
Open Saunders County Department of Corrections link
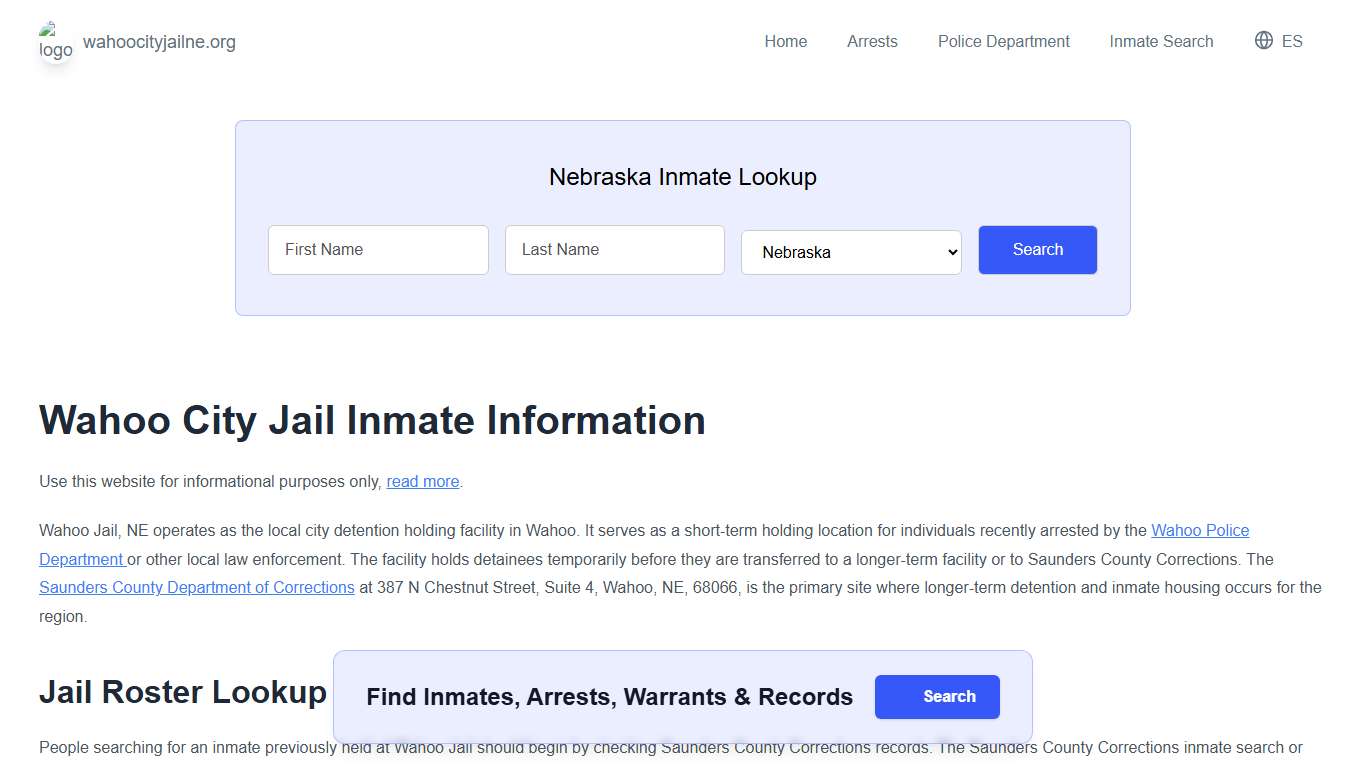coord(196,587)
